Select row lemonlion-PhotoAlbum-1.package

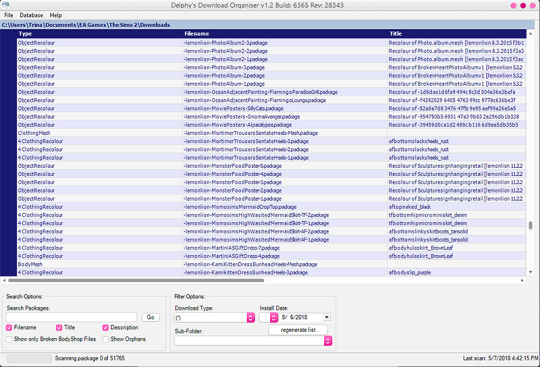tap(271, 84)
